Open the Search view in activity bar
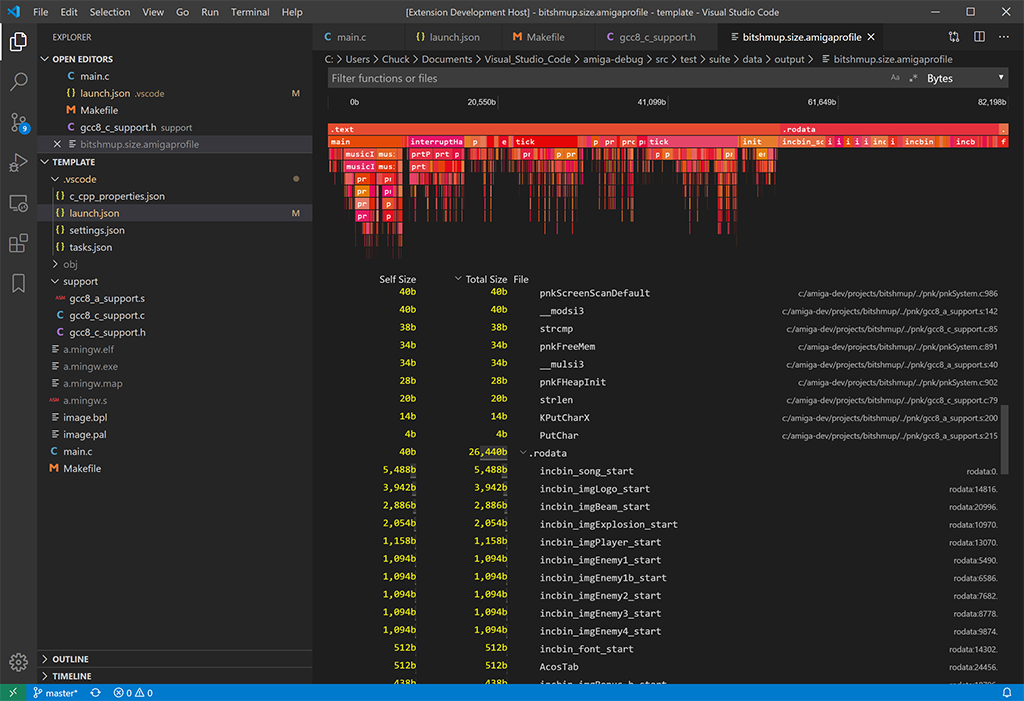1024x701 pixels. tap(18, 82)
